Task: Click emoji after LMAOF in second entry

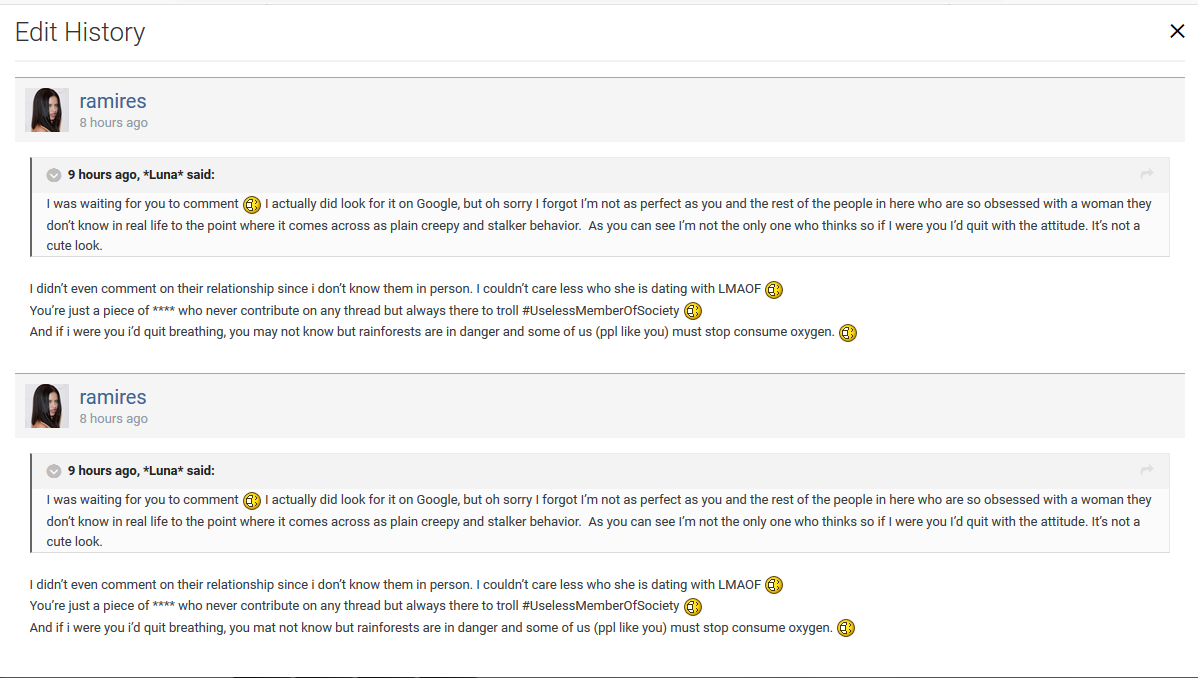Action: (x=774, y=585)
